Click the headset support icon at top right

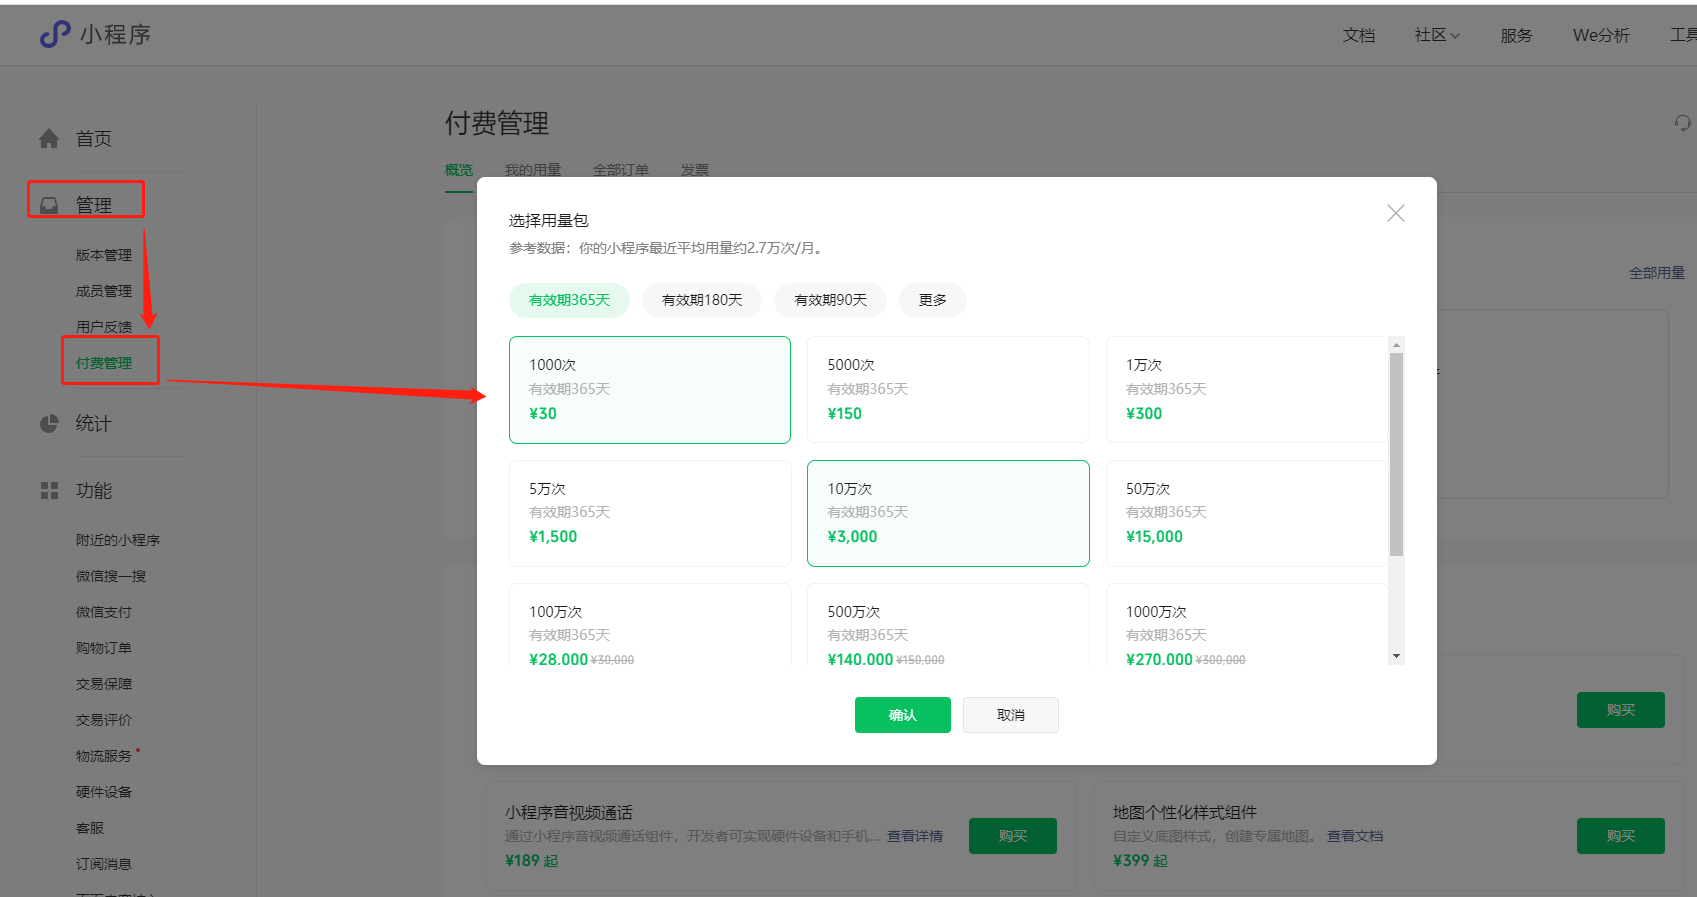(x=1682, y=123)
